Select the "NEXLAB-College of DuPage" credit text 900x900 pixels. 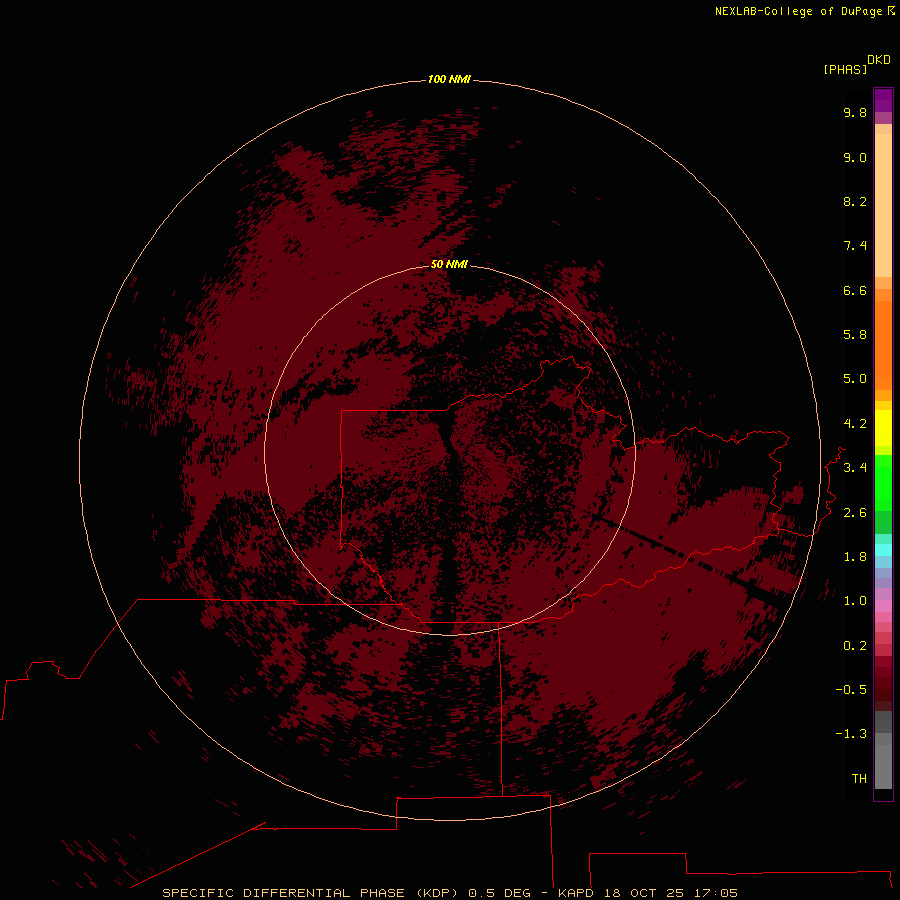[x=798, y=11]
